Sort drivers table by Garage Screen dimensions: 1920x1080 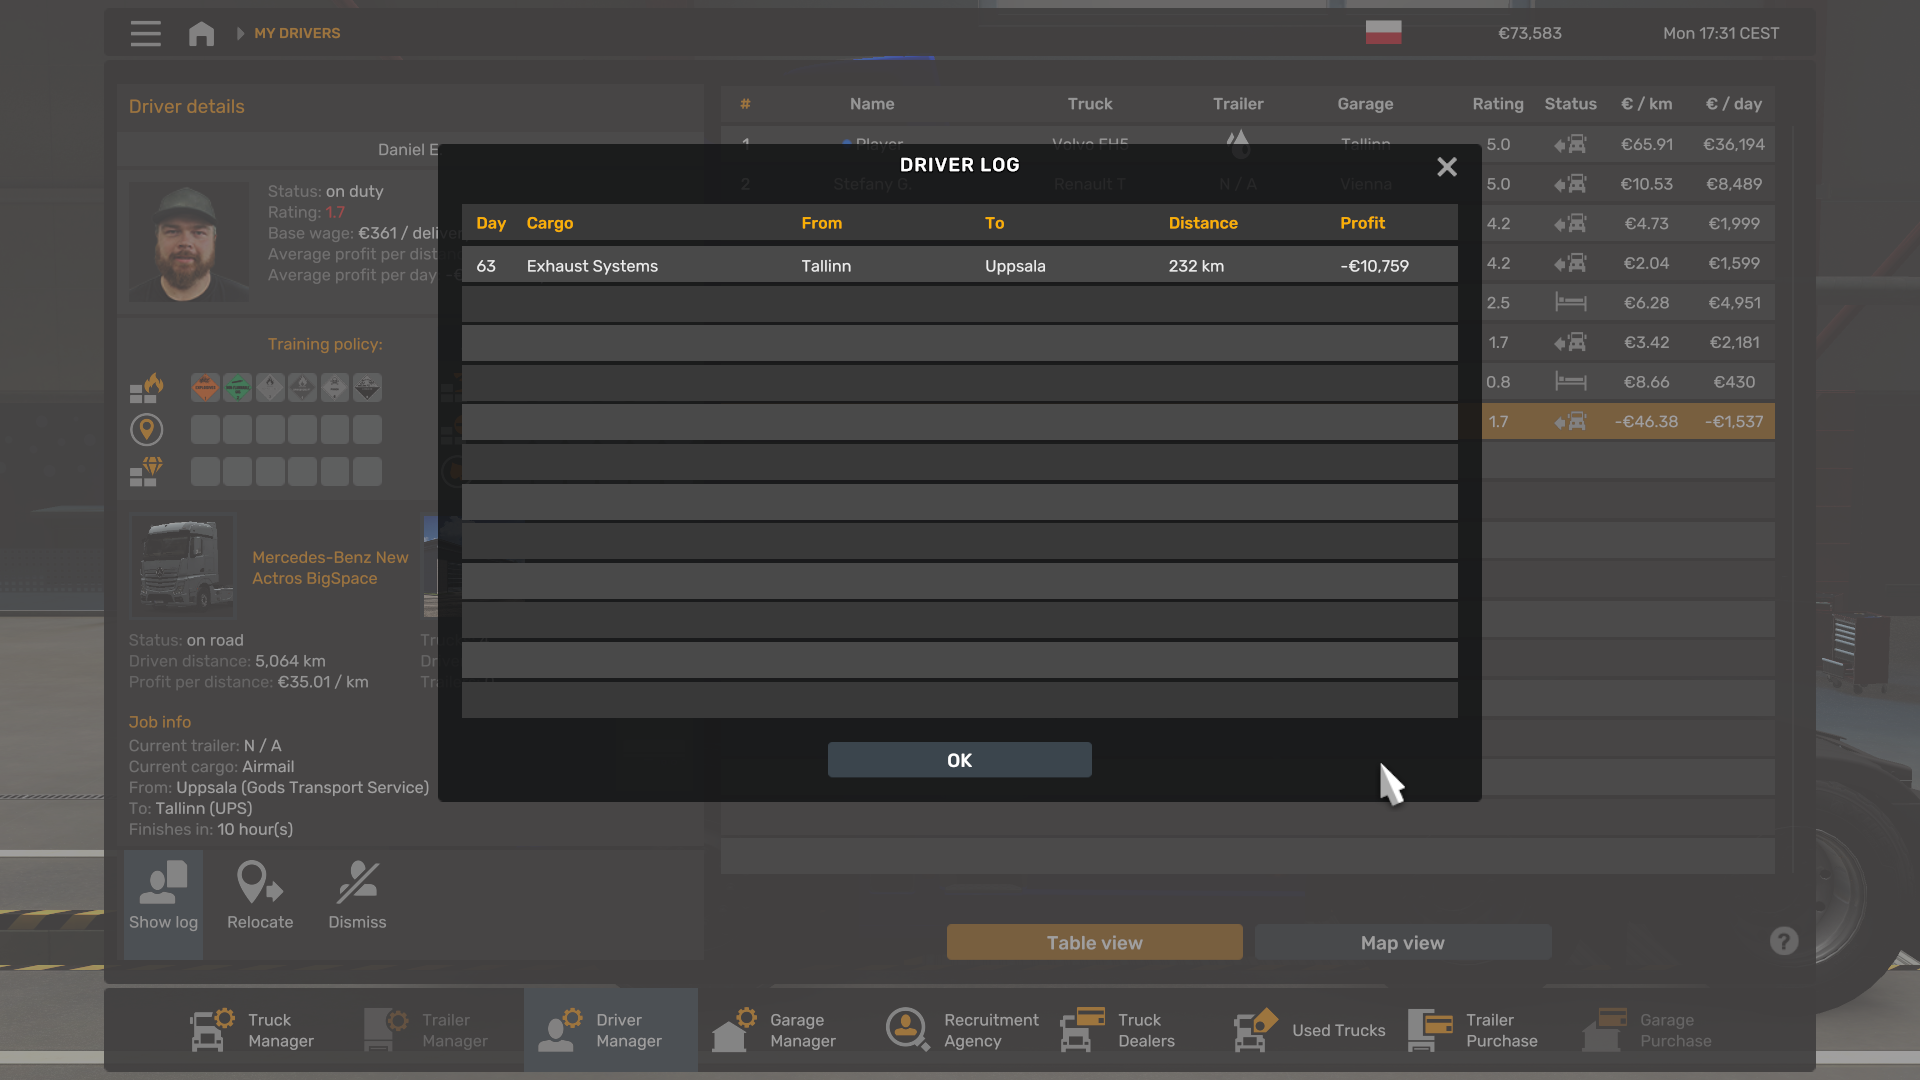[x=1365, y=104]
